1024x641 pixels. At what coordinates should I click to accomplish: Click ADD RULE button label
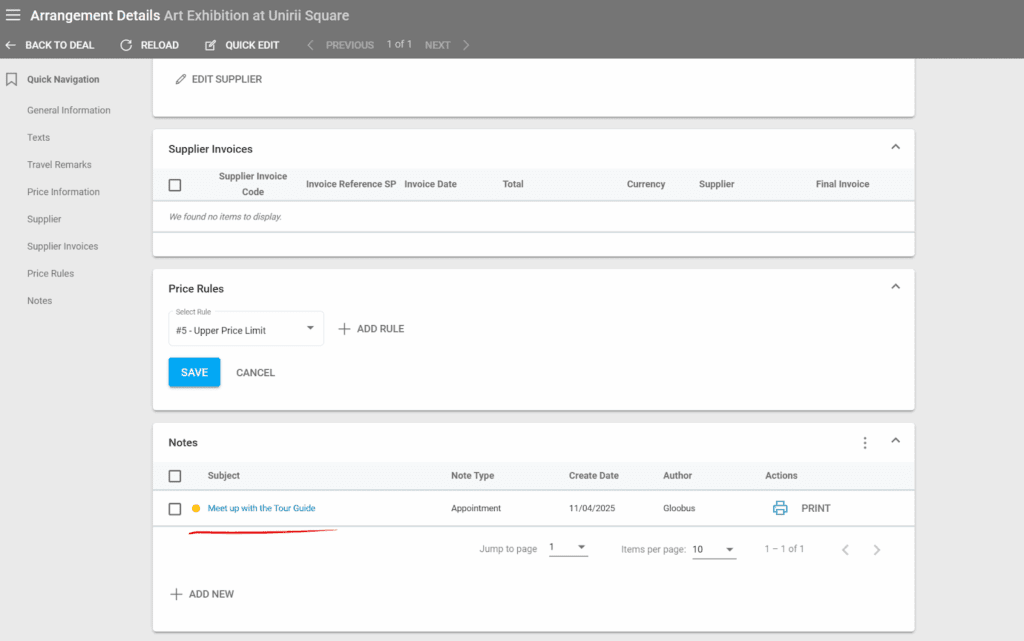[x=380, y=329]
